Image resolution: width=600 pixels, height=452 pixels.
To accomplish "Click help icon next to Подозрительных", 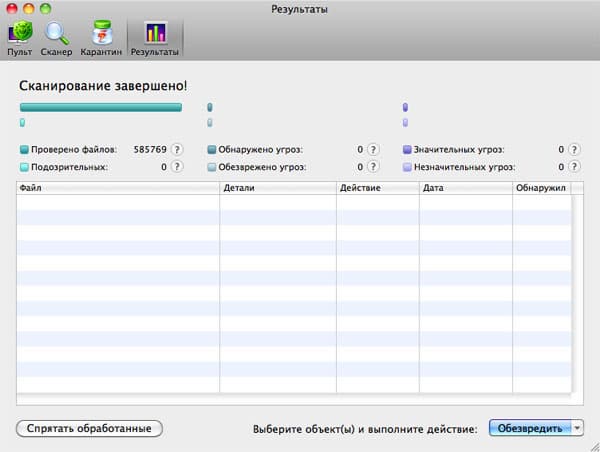I will (177, 167).
